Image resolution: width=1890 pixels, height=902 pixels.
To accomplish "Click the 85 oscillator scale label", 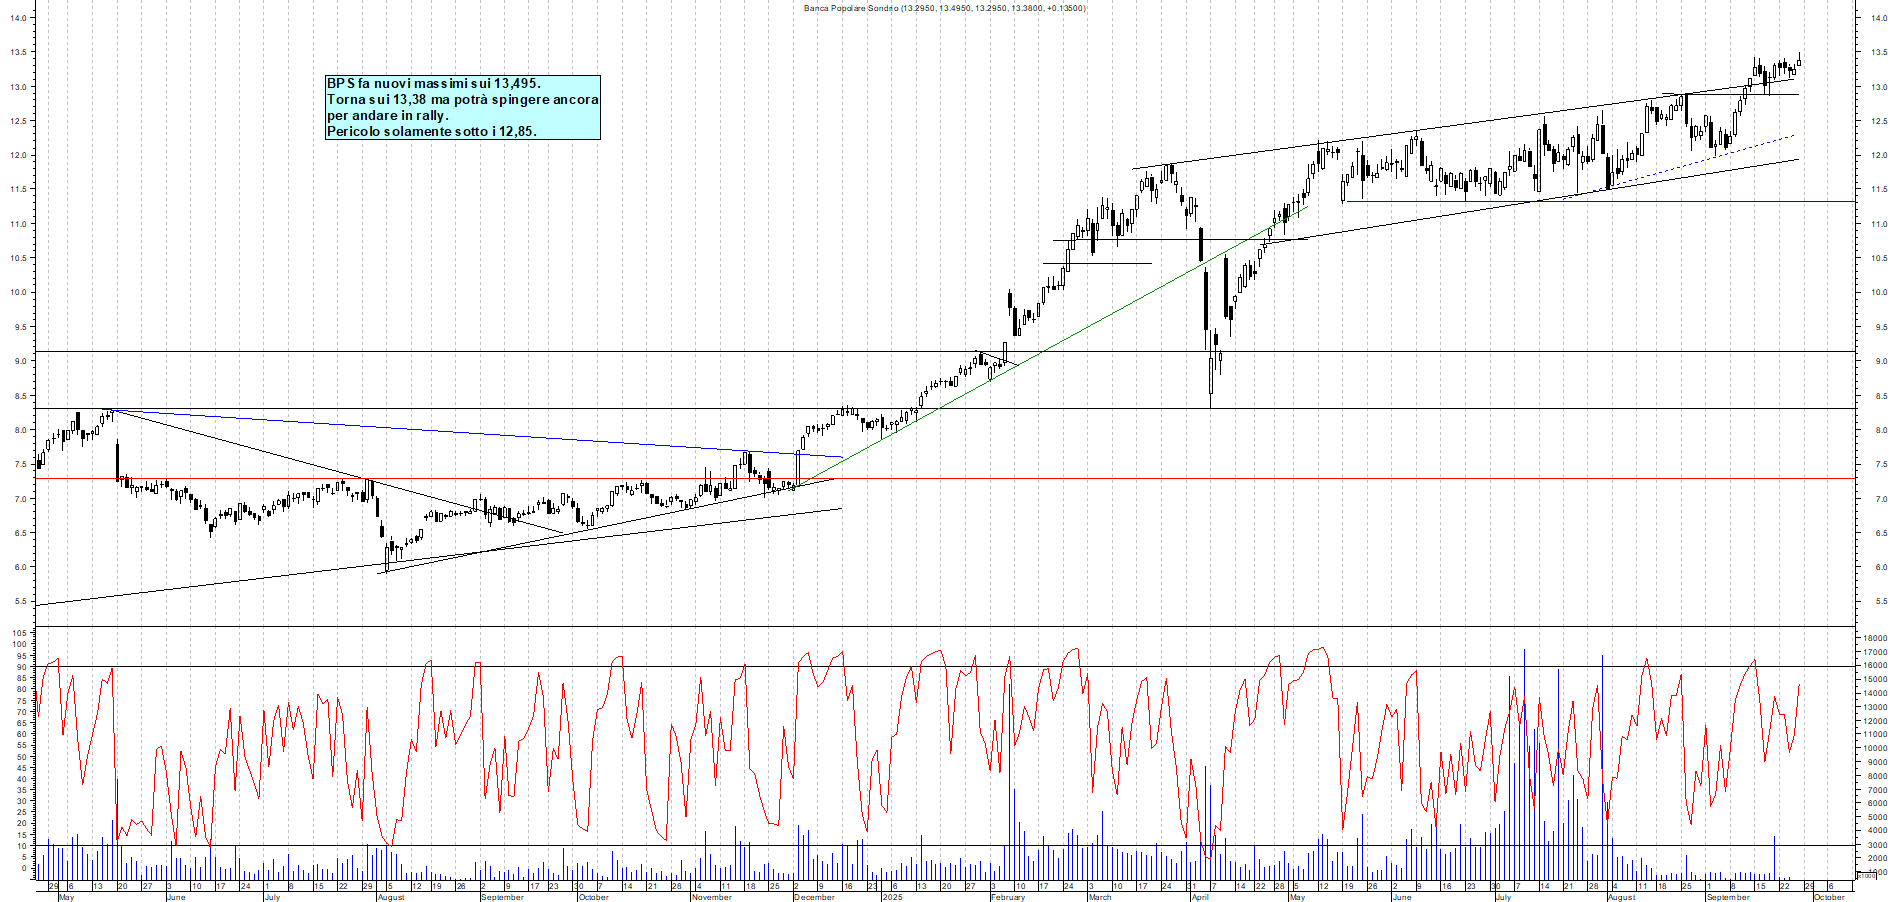I will tap(21, 678).
